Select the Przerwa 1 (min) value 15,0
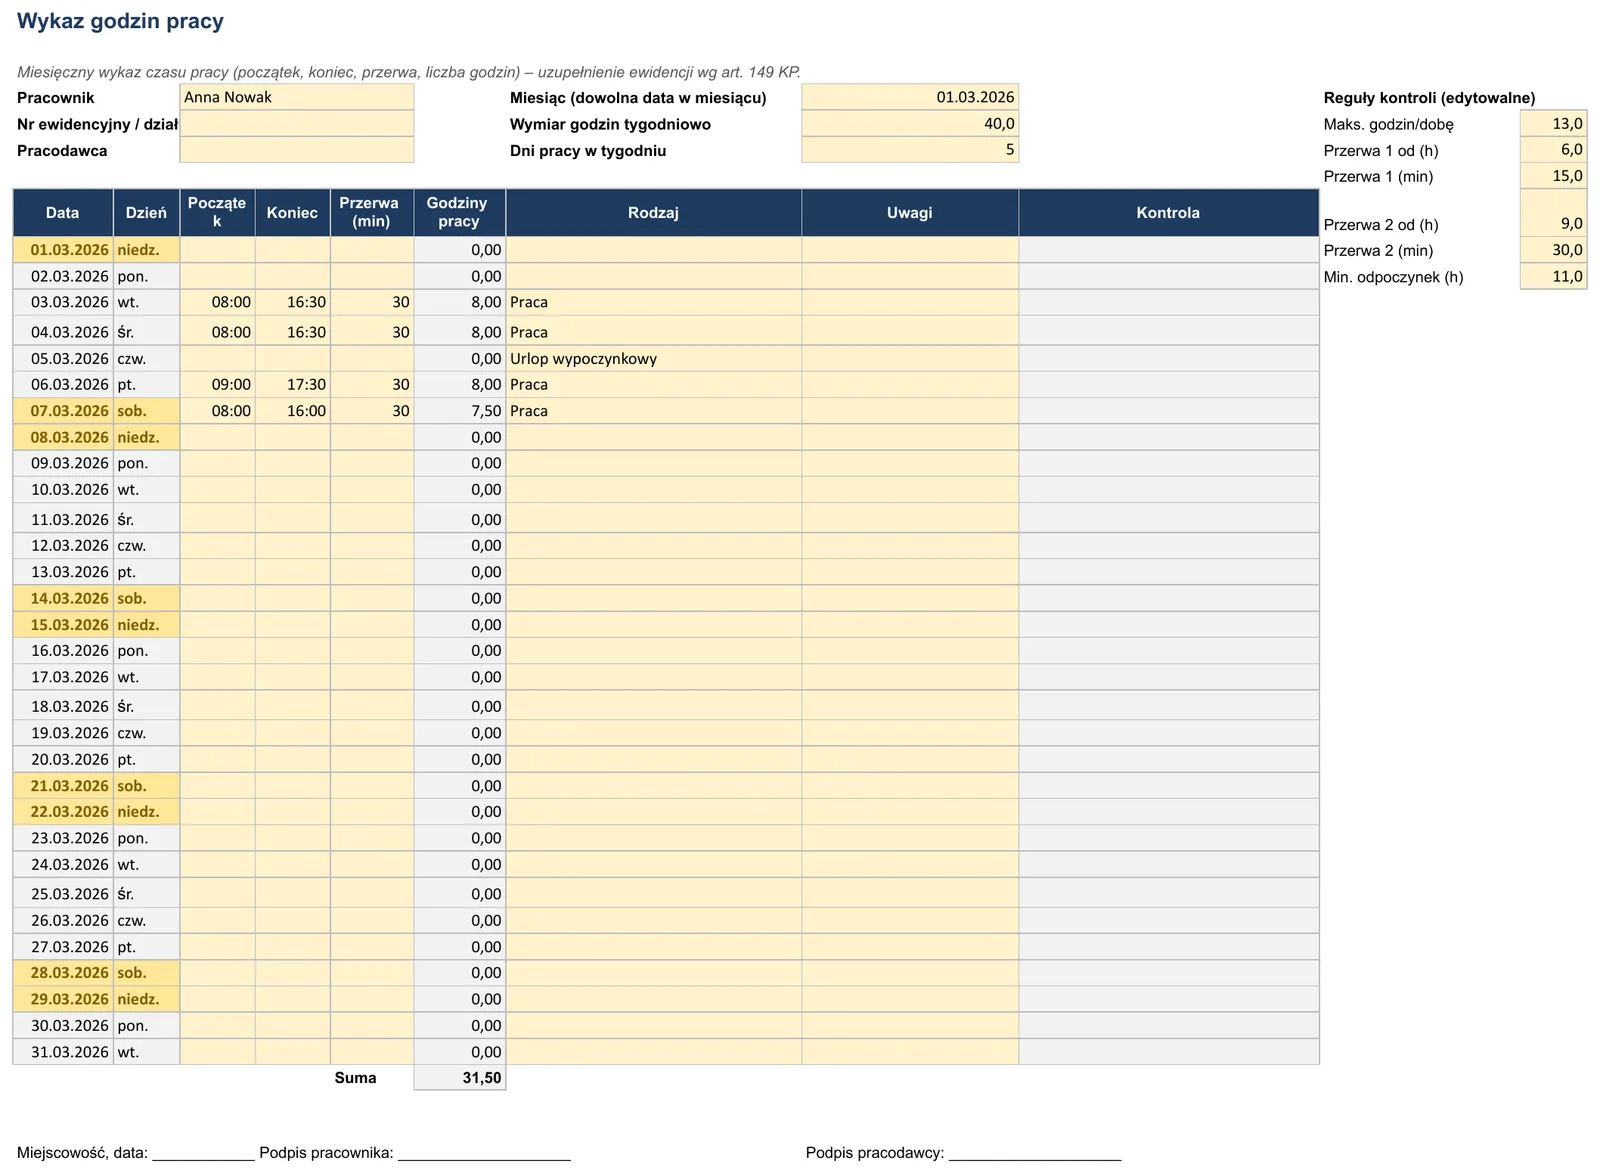Viewport: 1600px width, 1174px height. coord(1553,176)
